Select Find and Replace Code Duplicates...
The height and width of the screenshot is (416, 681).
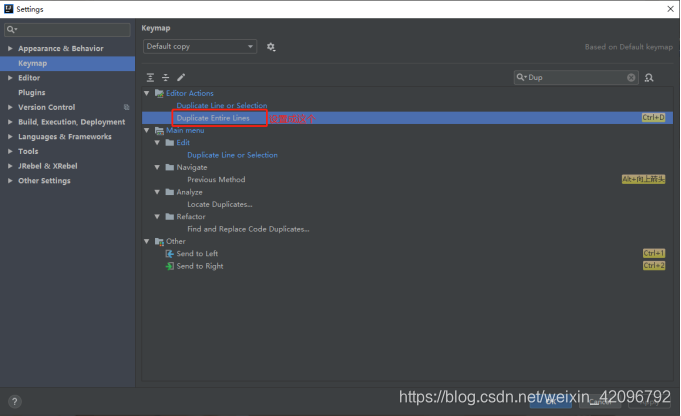click(248, 229)
